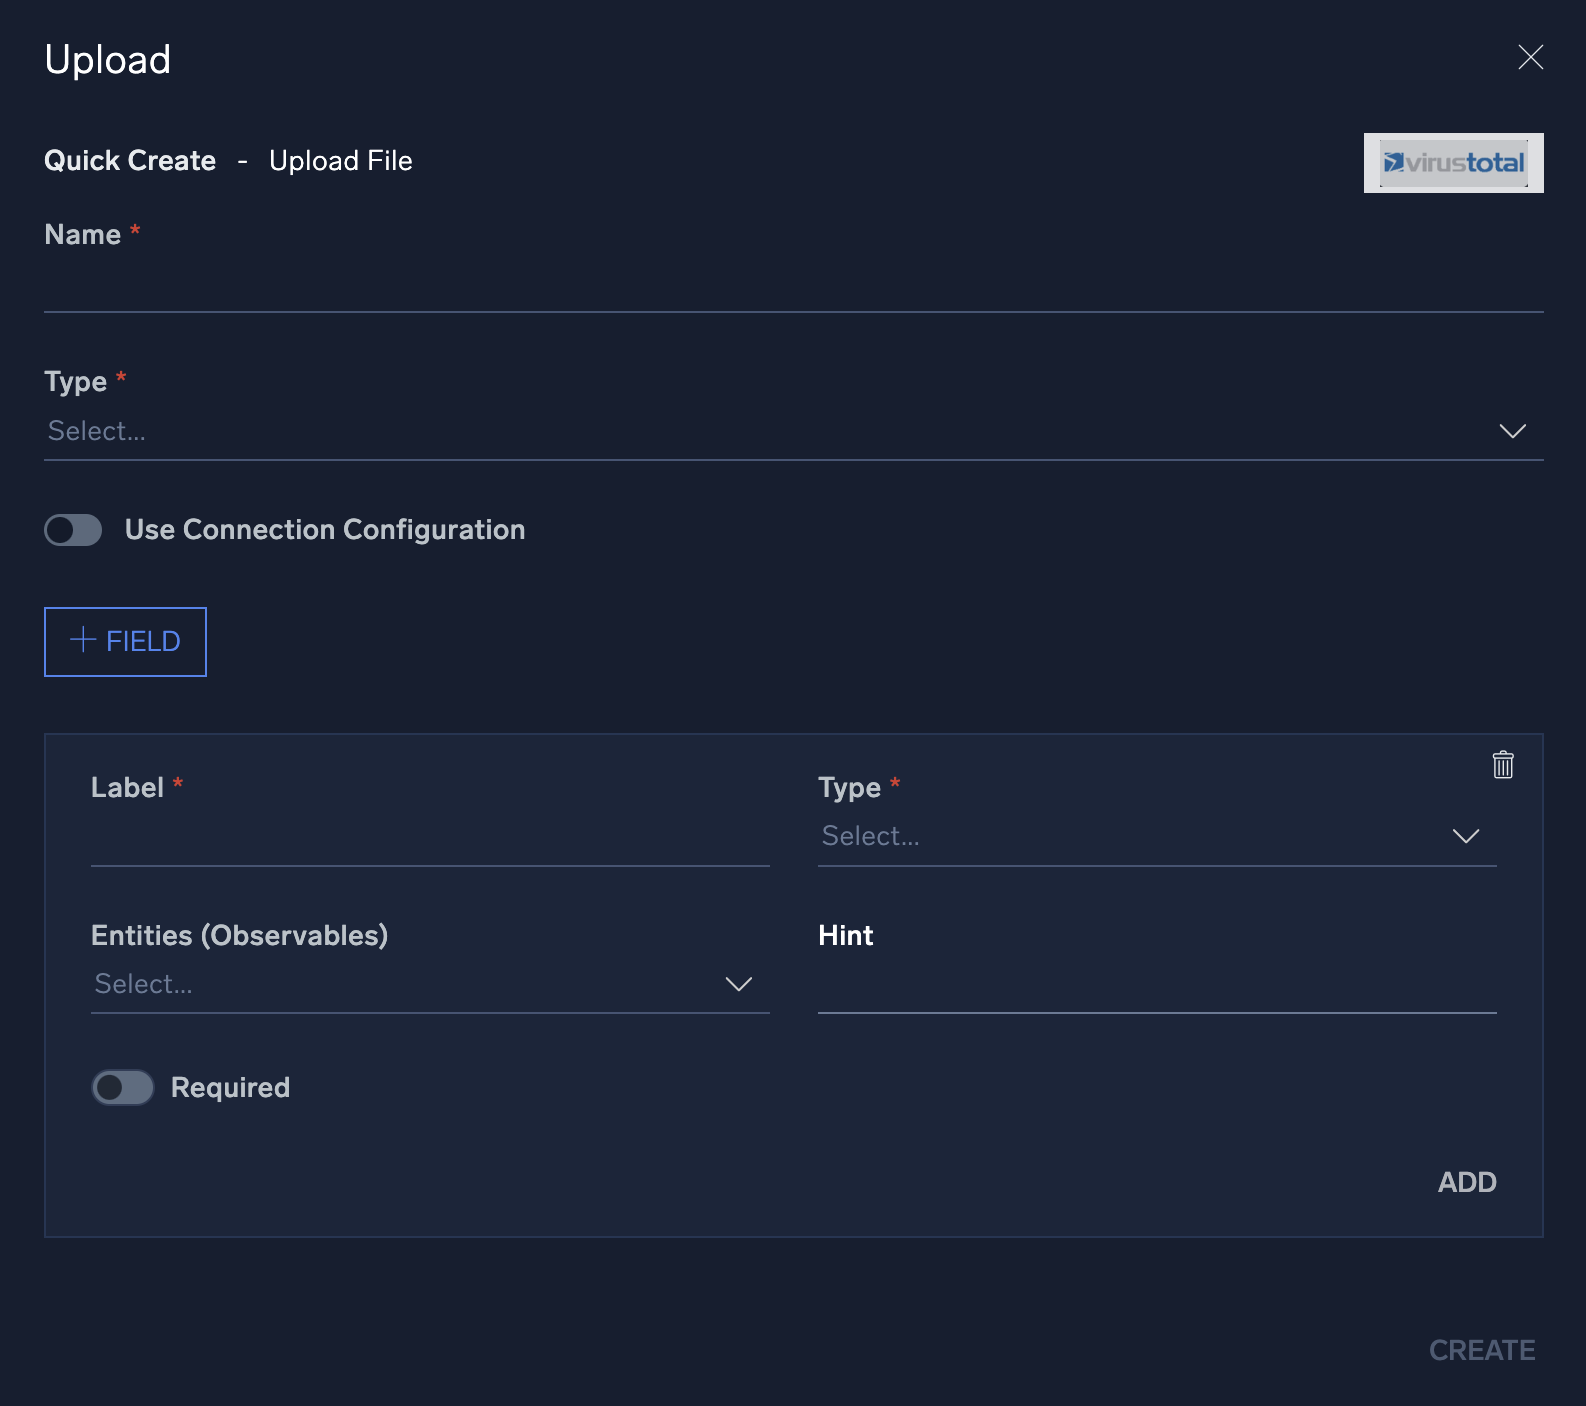Click the chevron arrow of the top Type selector
This screenshot has width=1586, height=1406.
pos(1512,431)
